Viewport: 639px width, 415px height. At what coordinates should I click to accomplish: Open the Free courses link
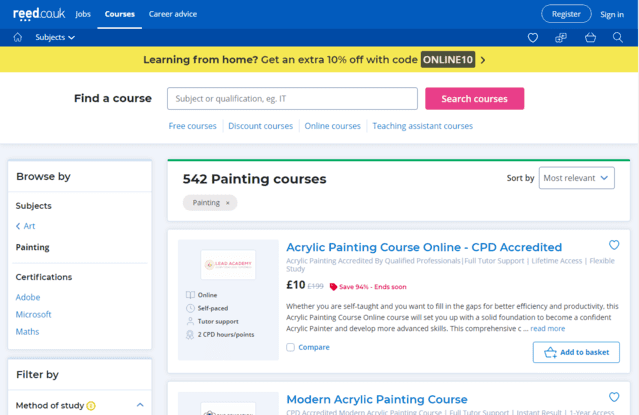point(192,126)
